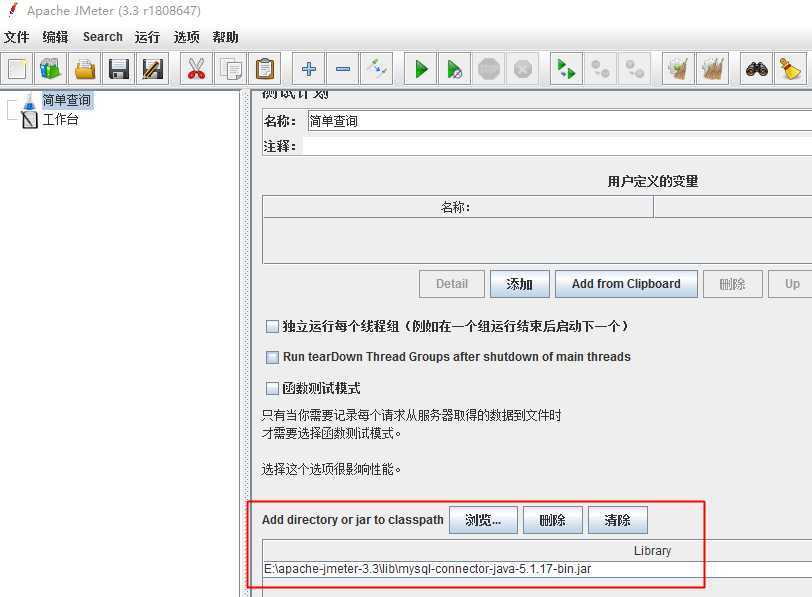Click the Open file folder icon
This screenshot has width=812, height=597.
[85, 69]
